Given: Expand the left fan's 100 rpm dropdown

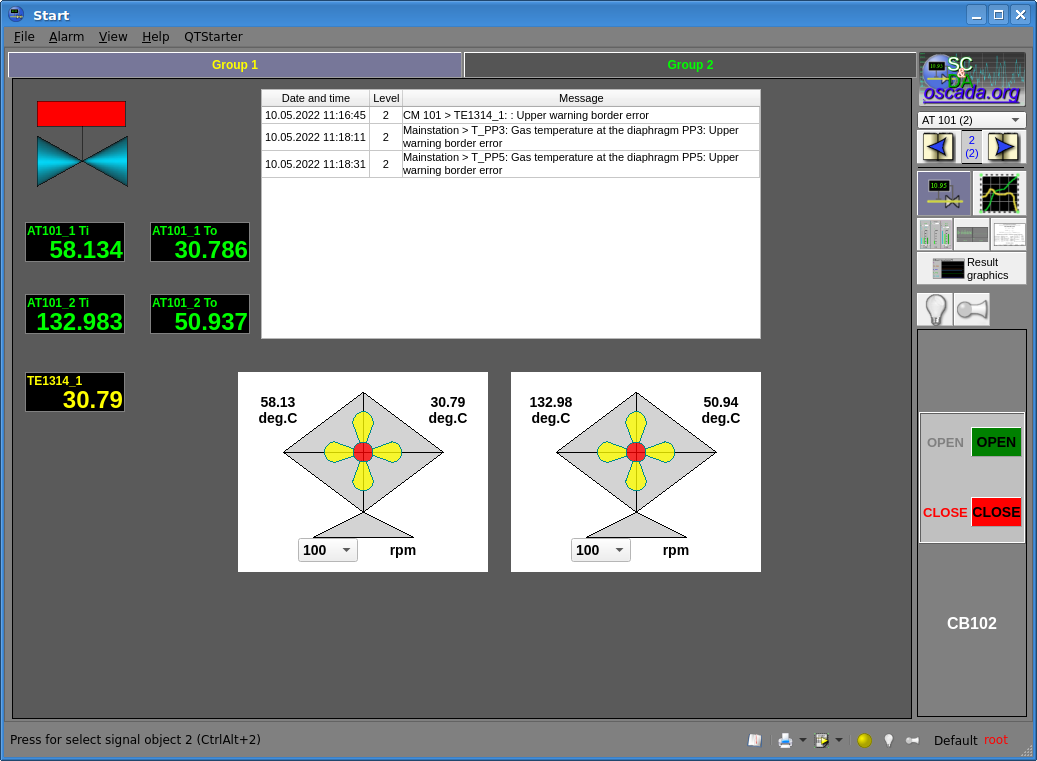Looking at the screenshot, I should [327, 550].
